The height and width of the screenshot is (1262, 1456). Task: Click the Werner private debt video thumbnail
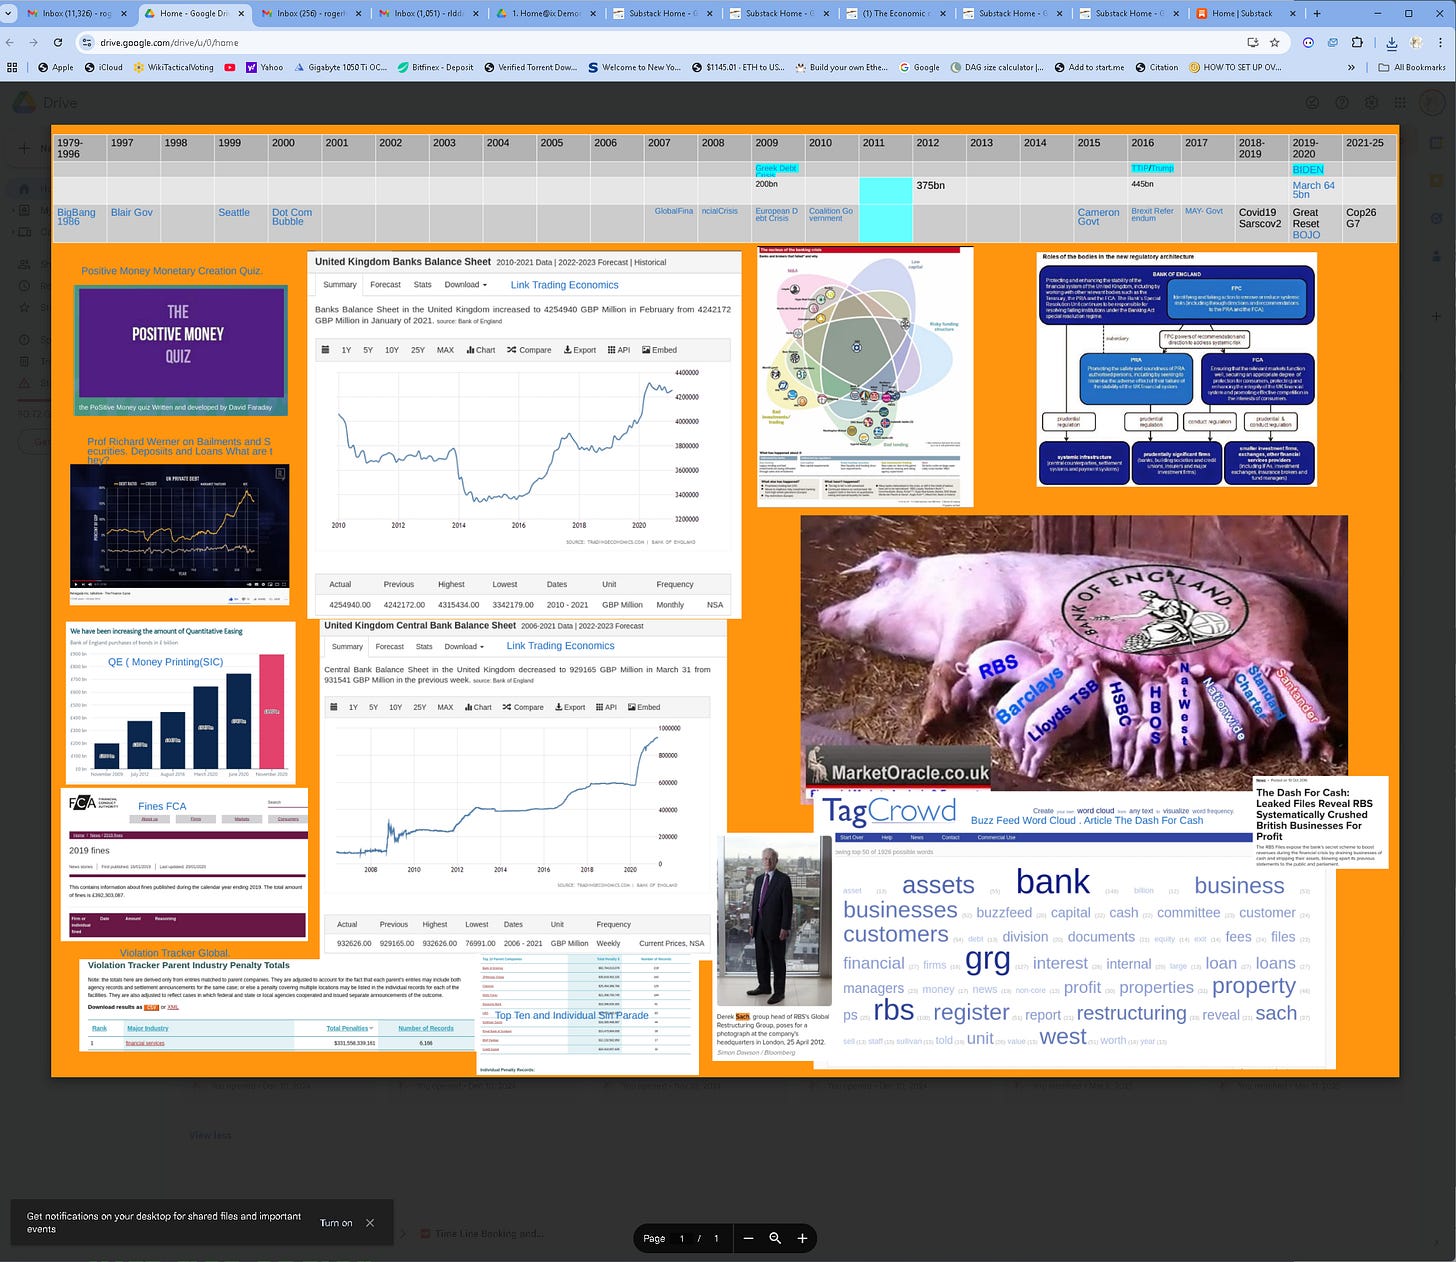[180, 533]
